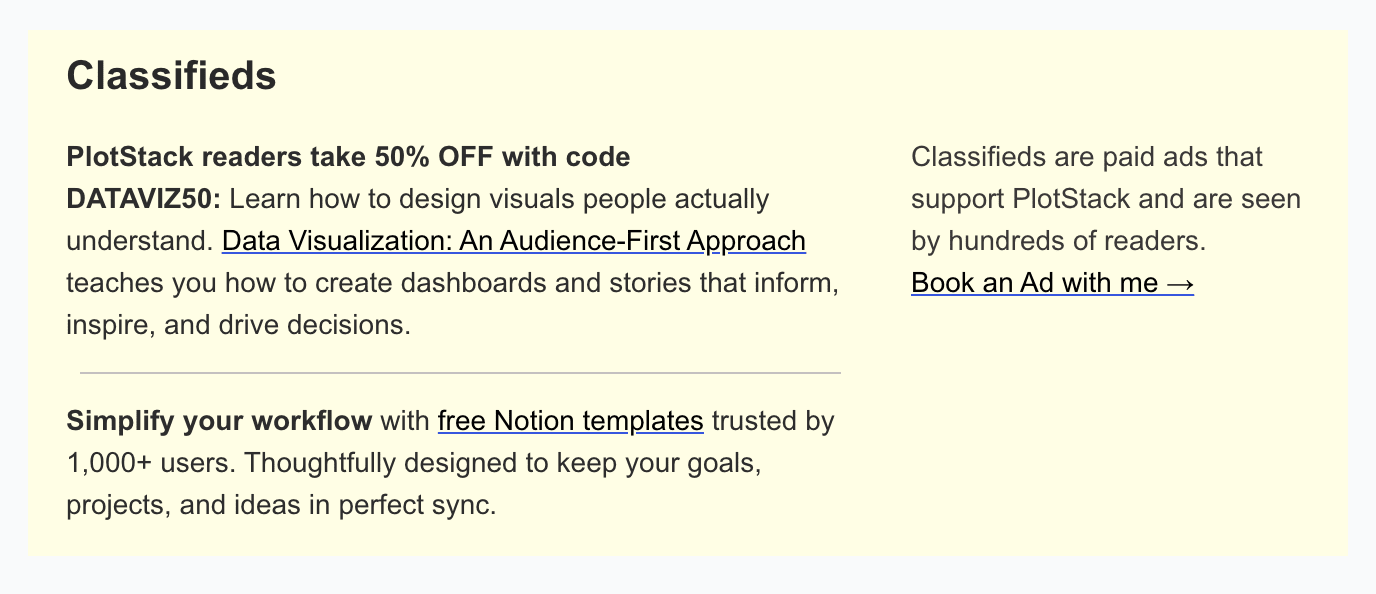1376x594 pixels.
Task: Click the 'support PlotStack and are seen' line
Action: point(1106,199)
